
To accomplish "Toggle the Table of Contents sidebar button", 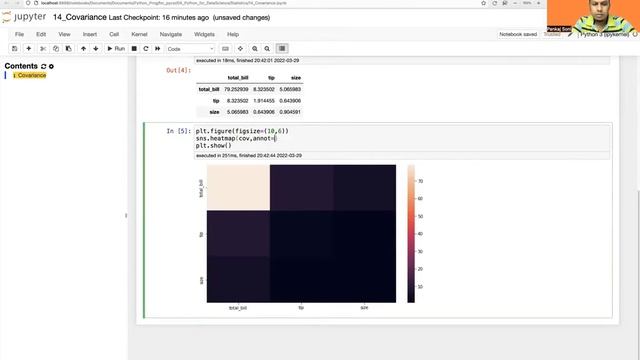I will point(282,49).
